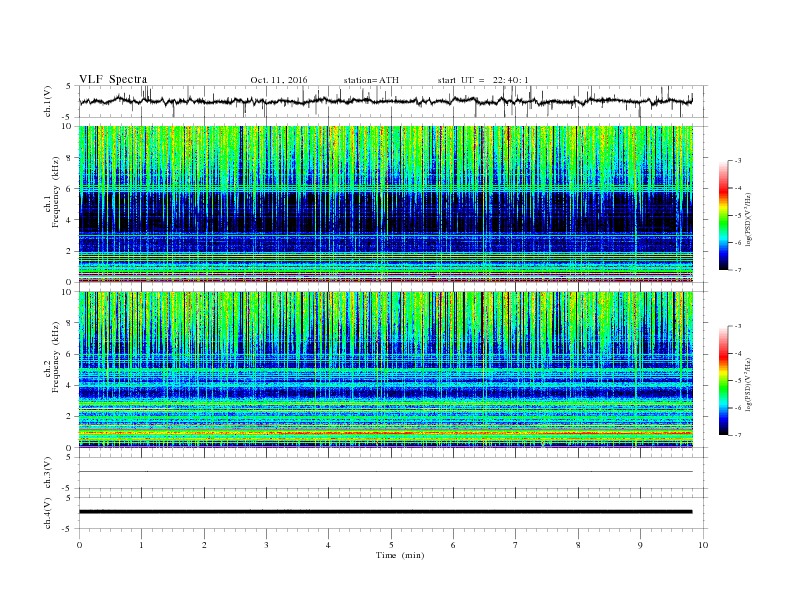Click the 'Time (min)' axis label
This screenshot has height=612, width=792.
point(400,555)
